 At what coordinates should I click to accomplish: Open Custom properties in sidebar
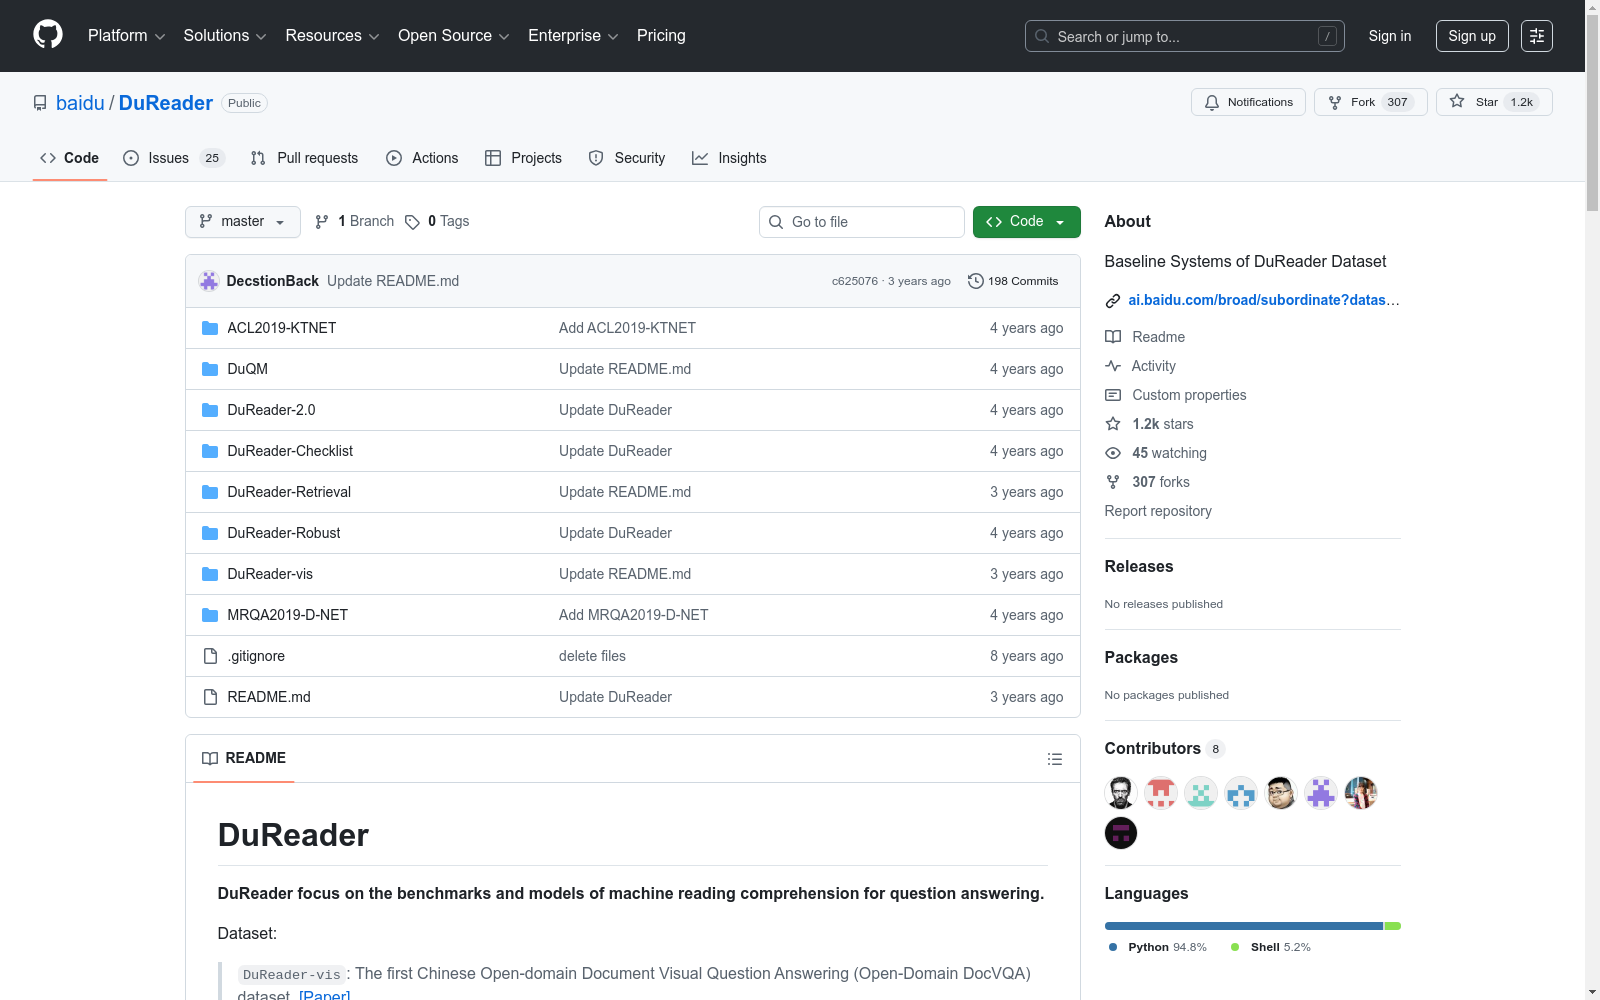click(x=1176, y=395)
